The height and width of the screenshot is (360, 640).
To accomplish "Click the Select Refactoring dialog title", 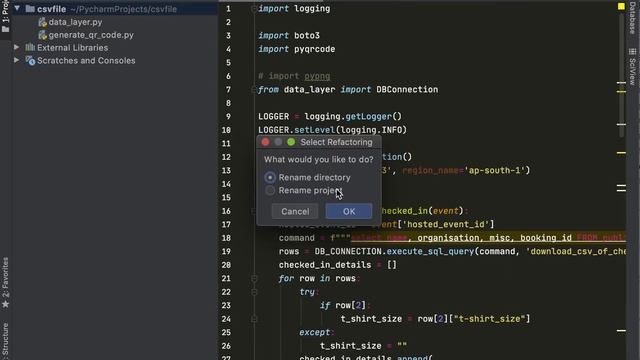I will [x=336, y=142].
